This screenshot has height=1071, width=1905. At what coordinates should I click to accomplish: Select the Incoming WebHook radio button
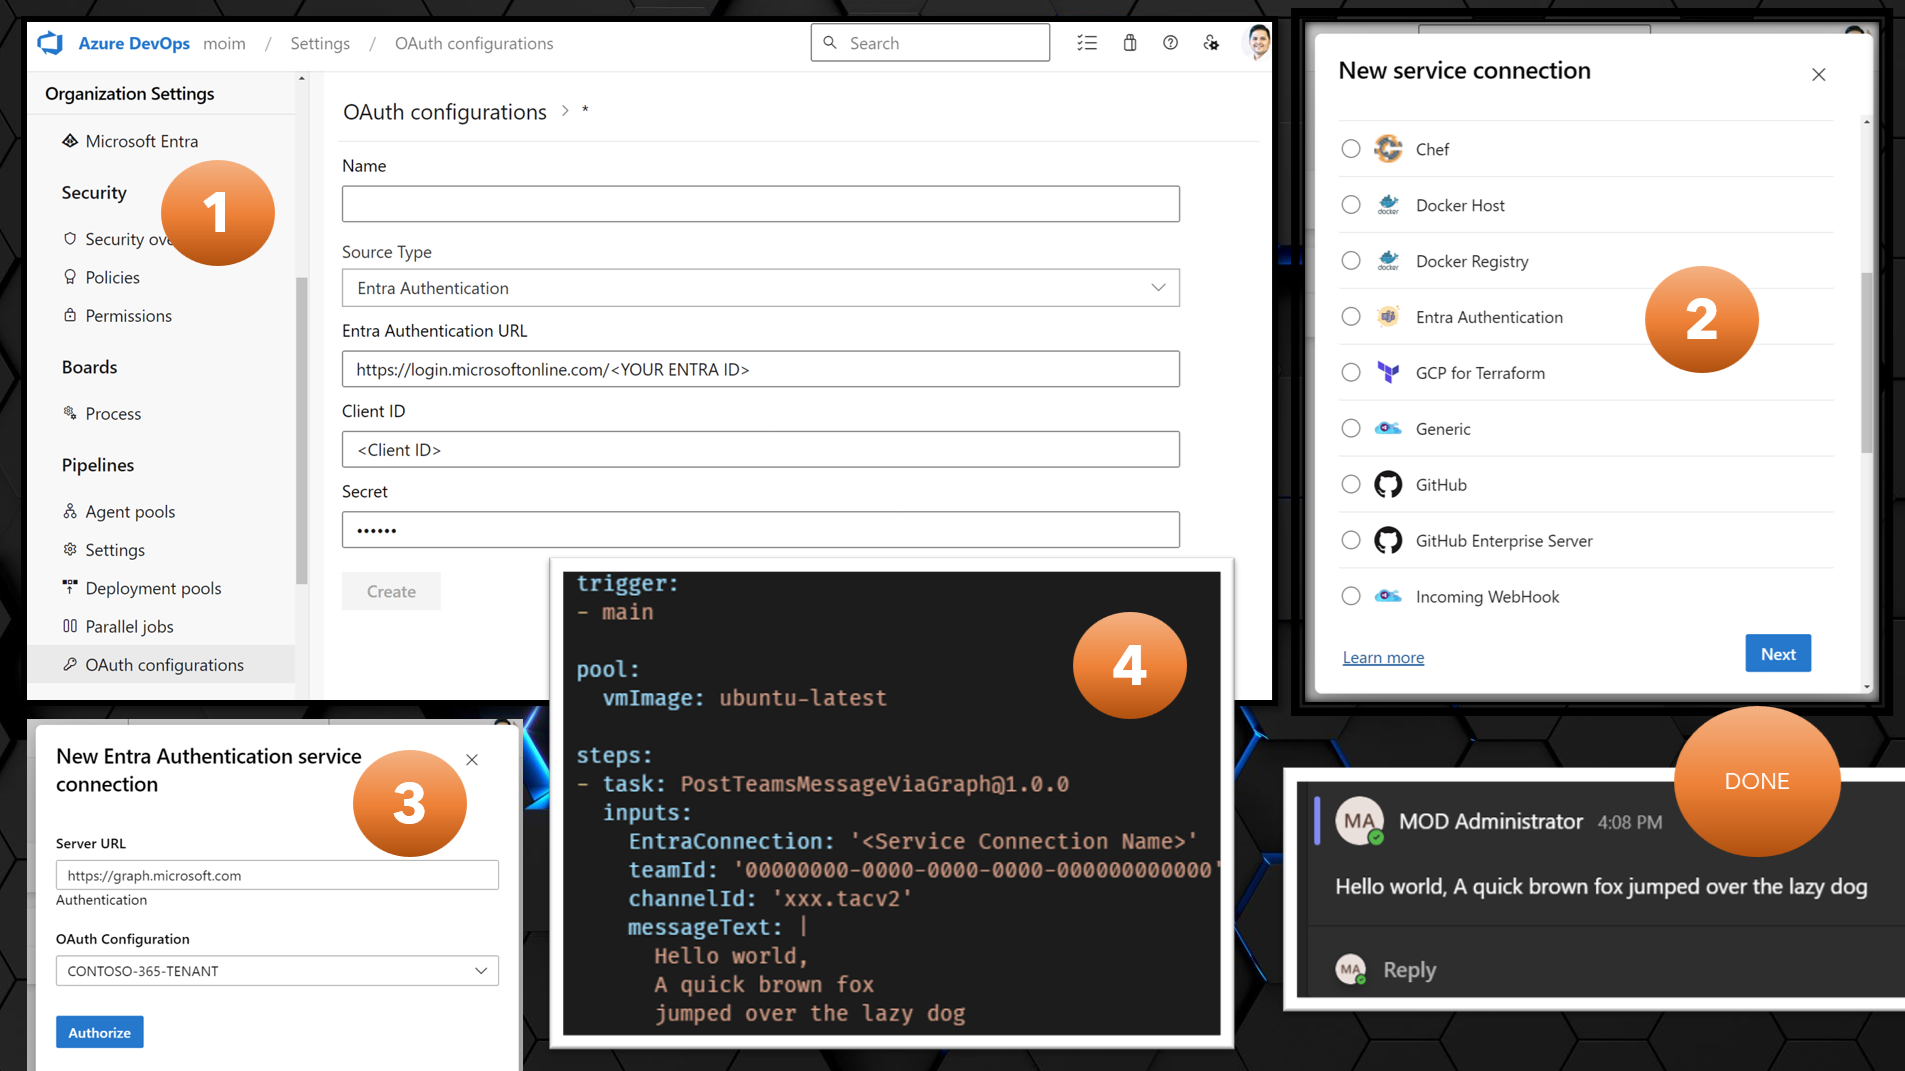pos(1351,597)
